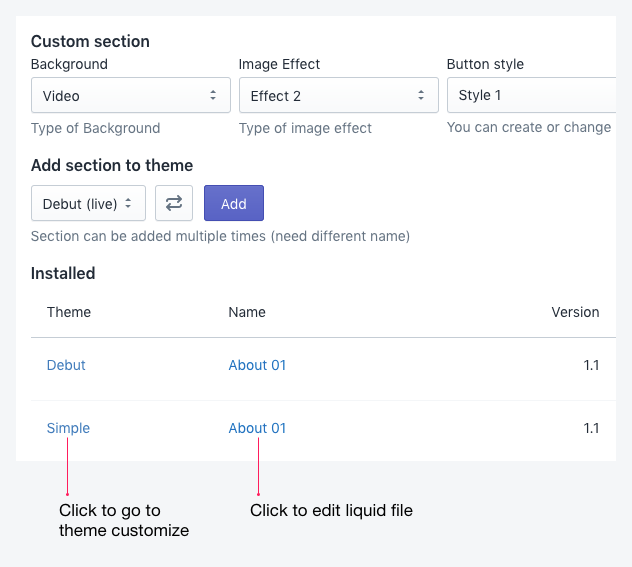The height and width of the screenshot is (567, 632).
Task: Expand the Button style dropdown showing Style 1
Action: 531,95
